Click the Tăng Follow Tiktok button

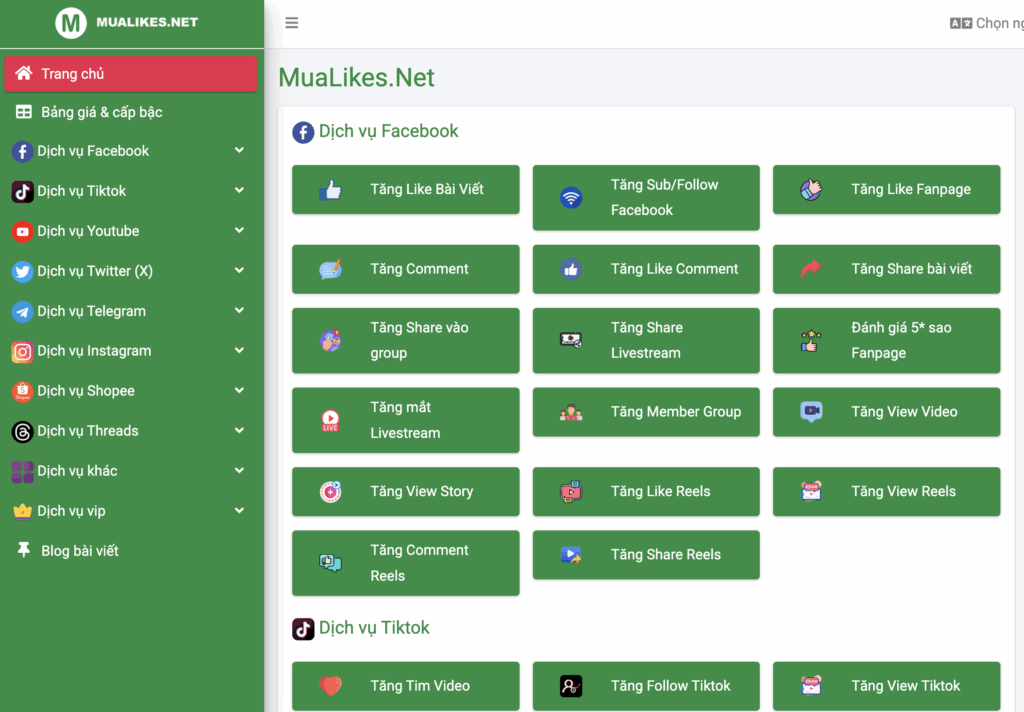[x=646, y=686]
